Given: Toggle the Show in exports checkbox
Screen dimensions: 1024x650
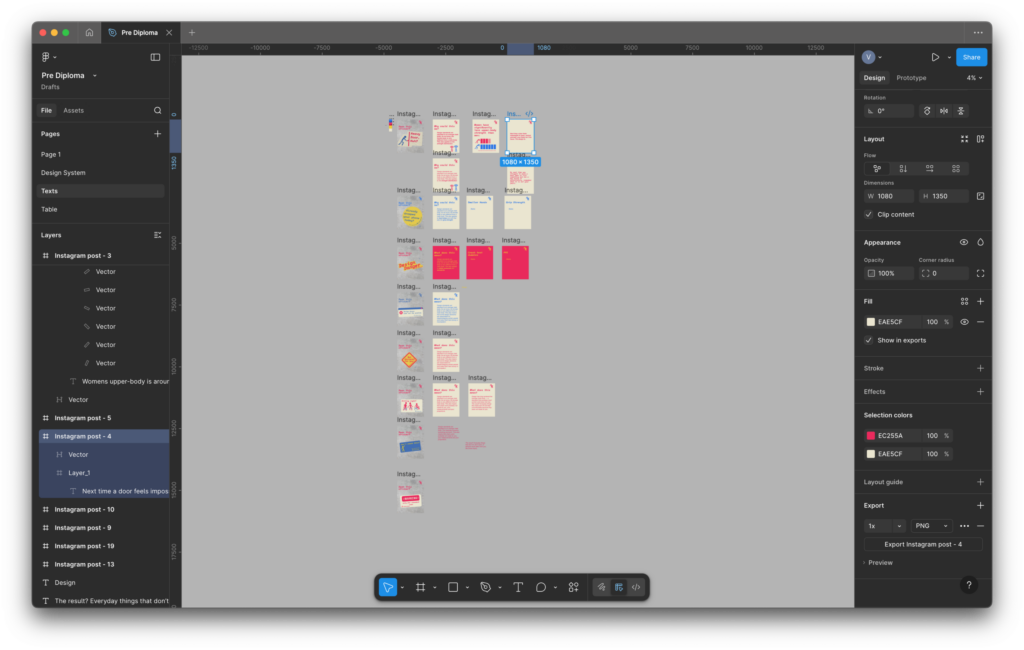Looking at the screenshot, I should point(869,340).
